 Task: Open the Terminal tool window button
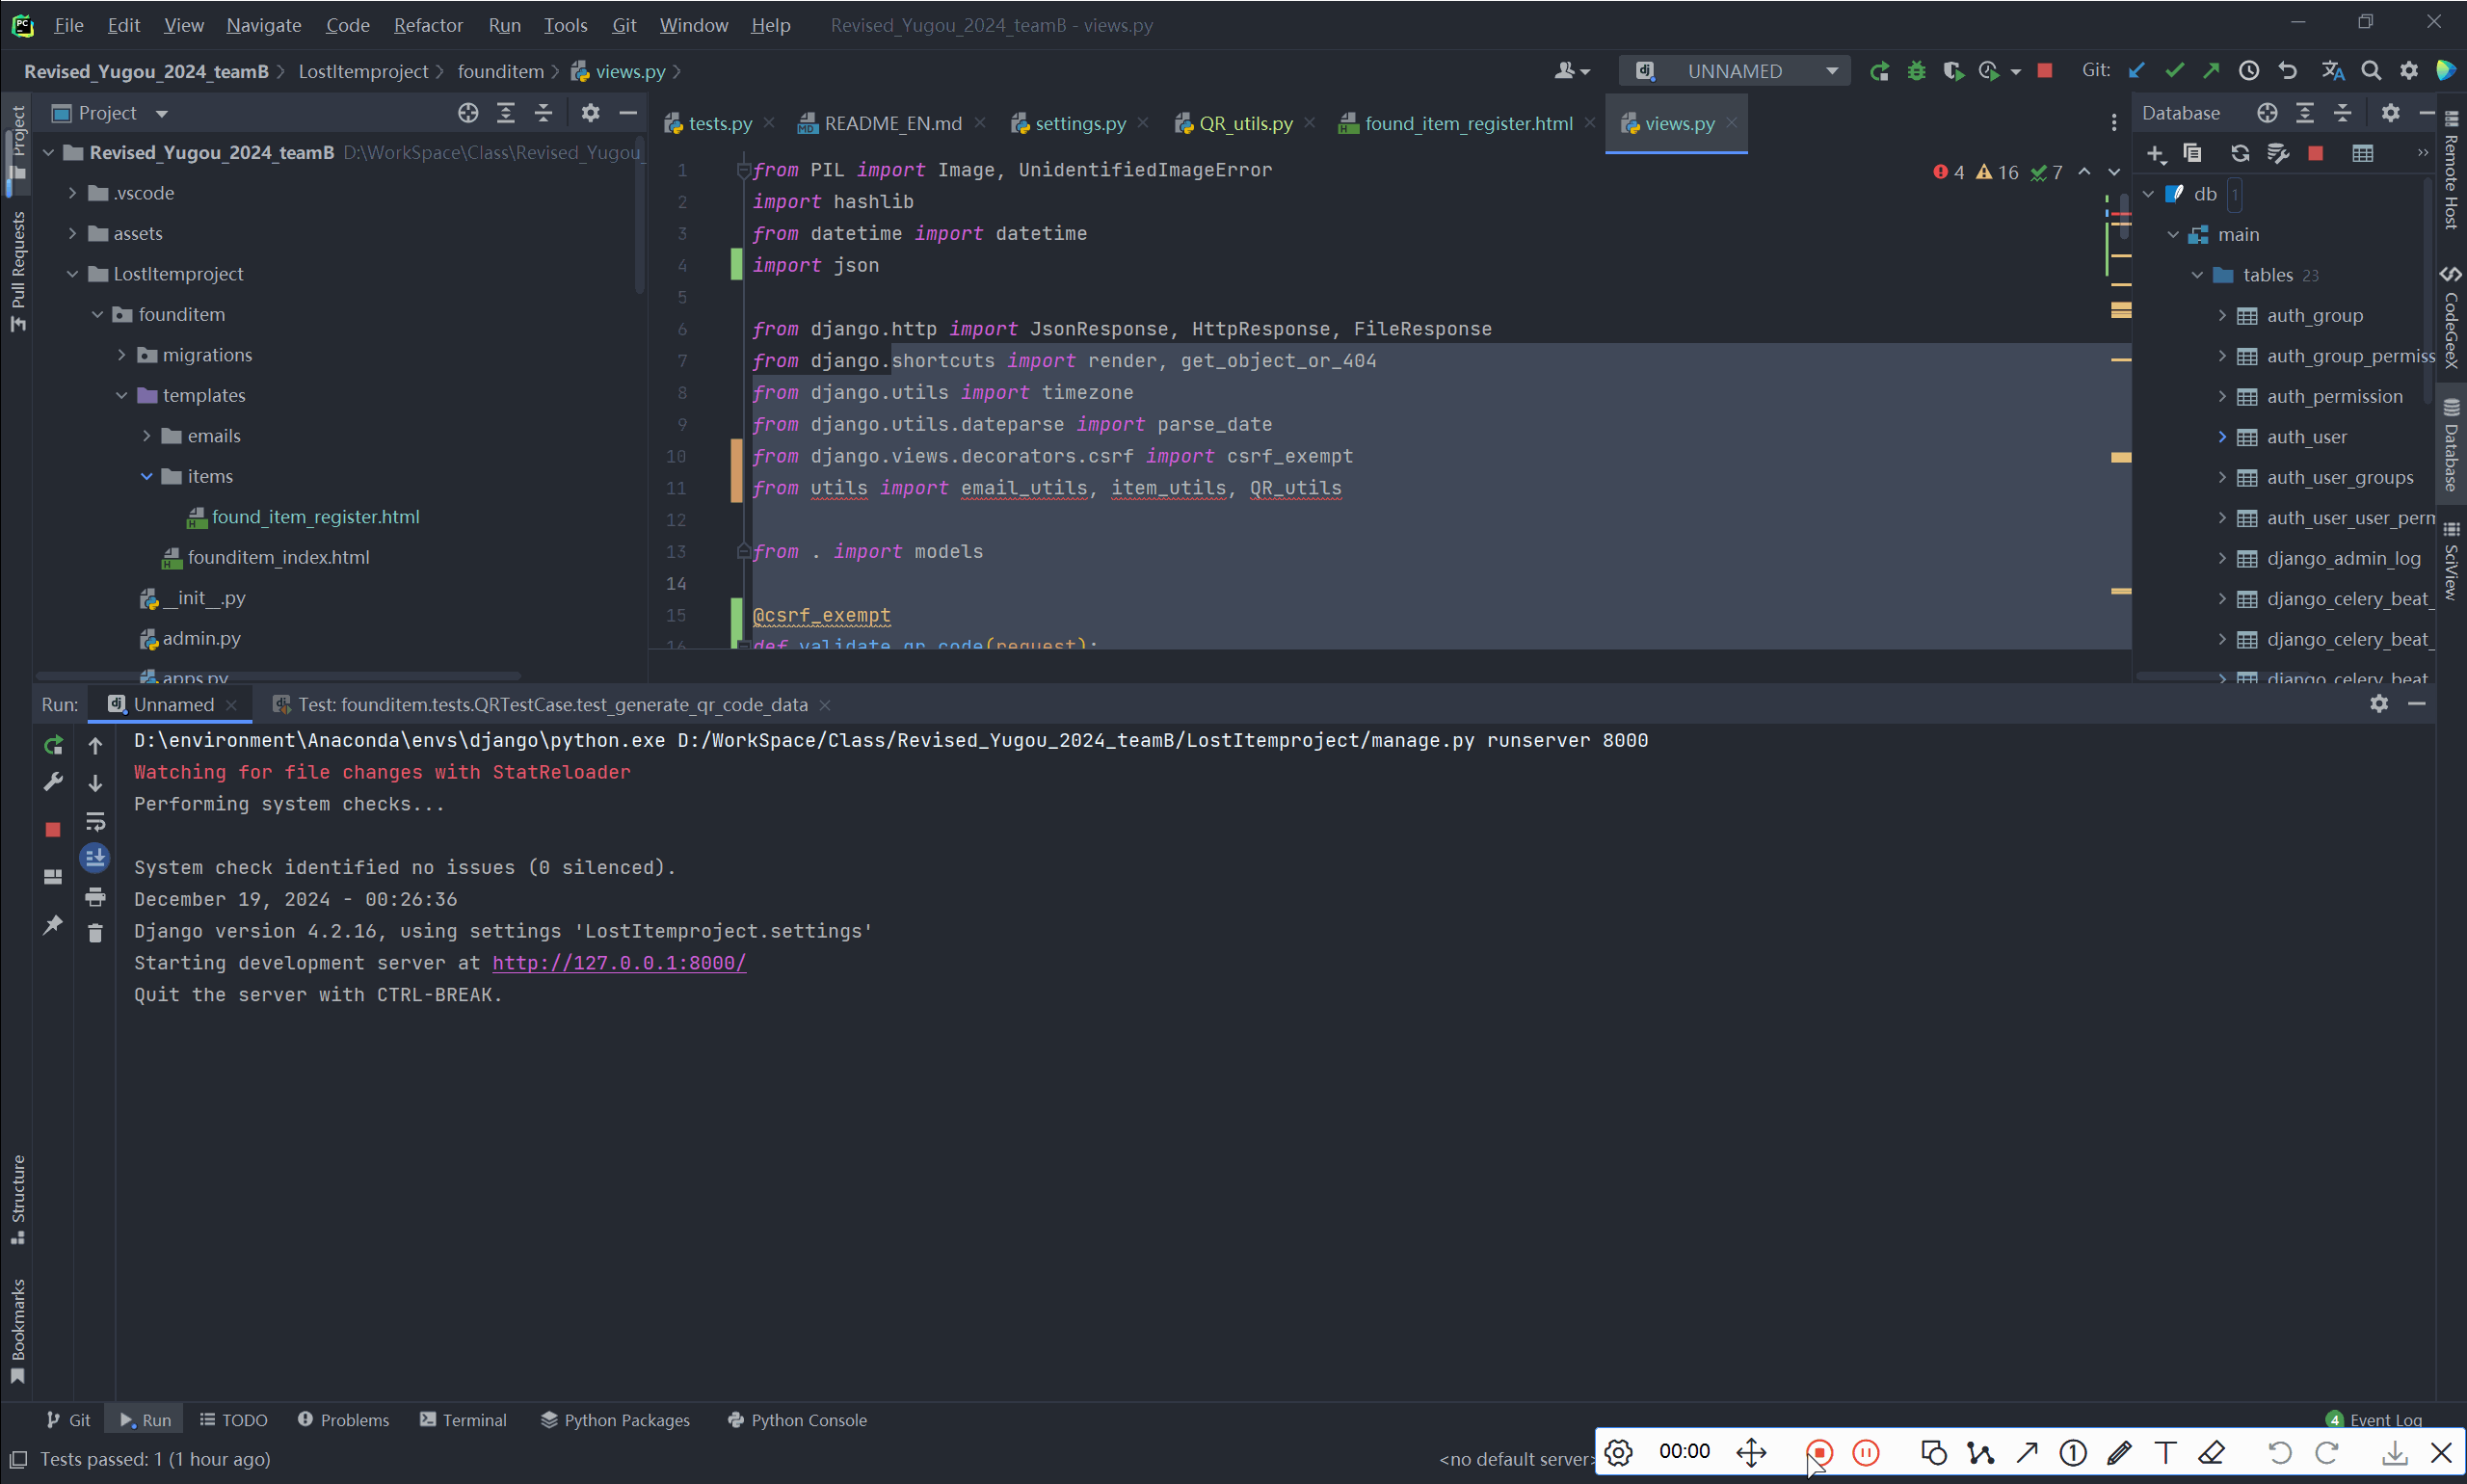463,1420
